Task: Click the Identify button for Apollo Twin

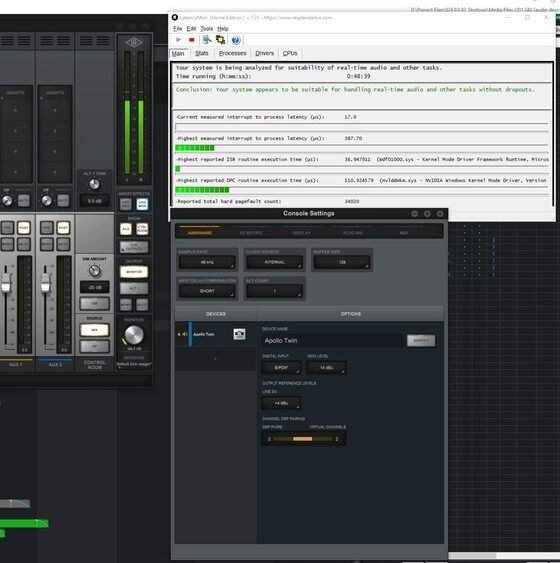Action: pyautogui.click(x=421, y=340)
